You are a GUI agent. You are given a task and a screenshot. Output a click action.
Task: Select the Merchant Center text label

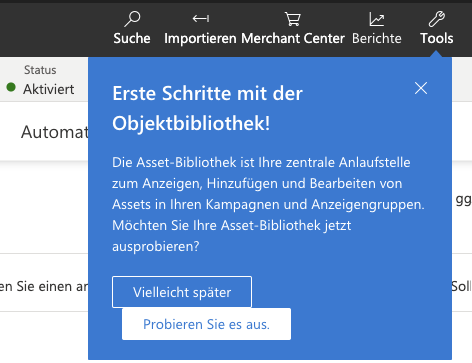click(x=293, y=38)
